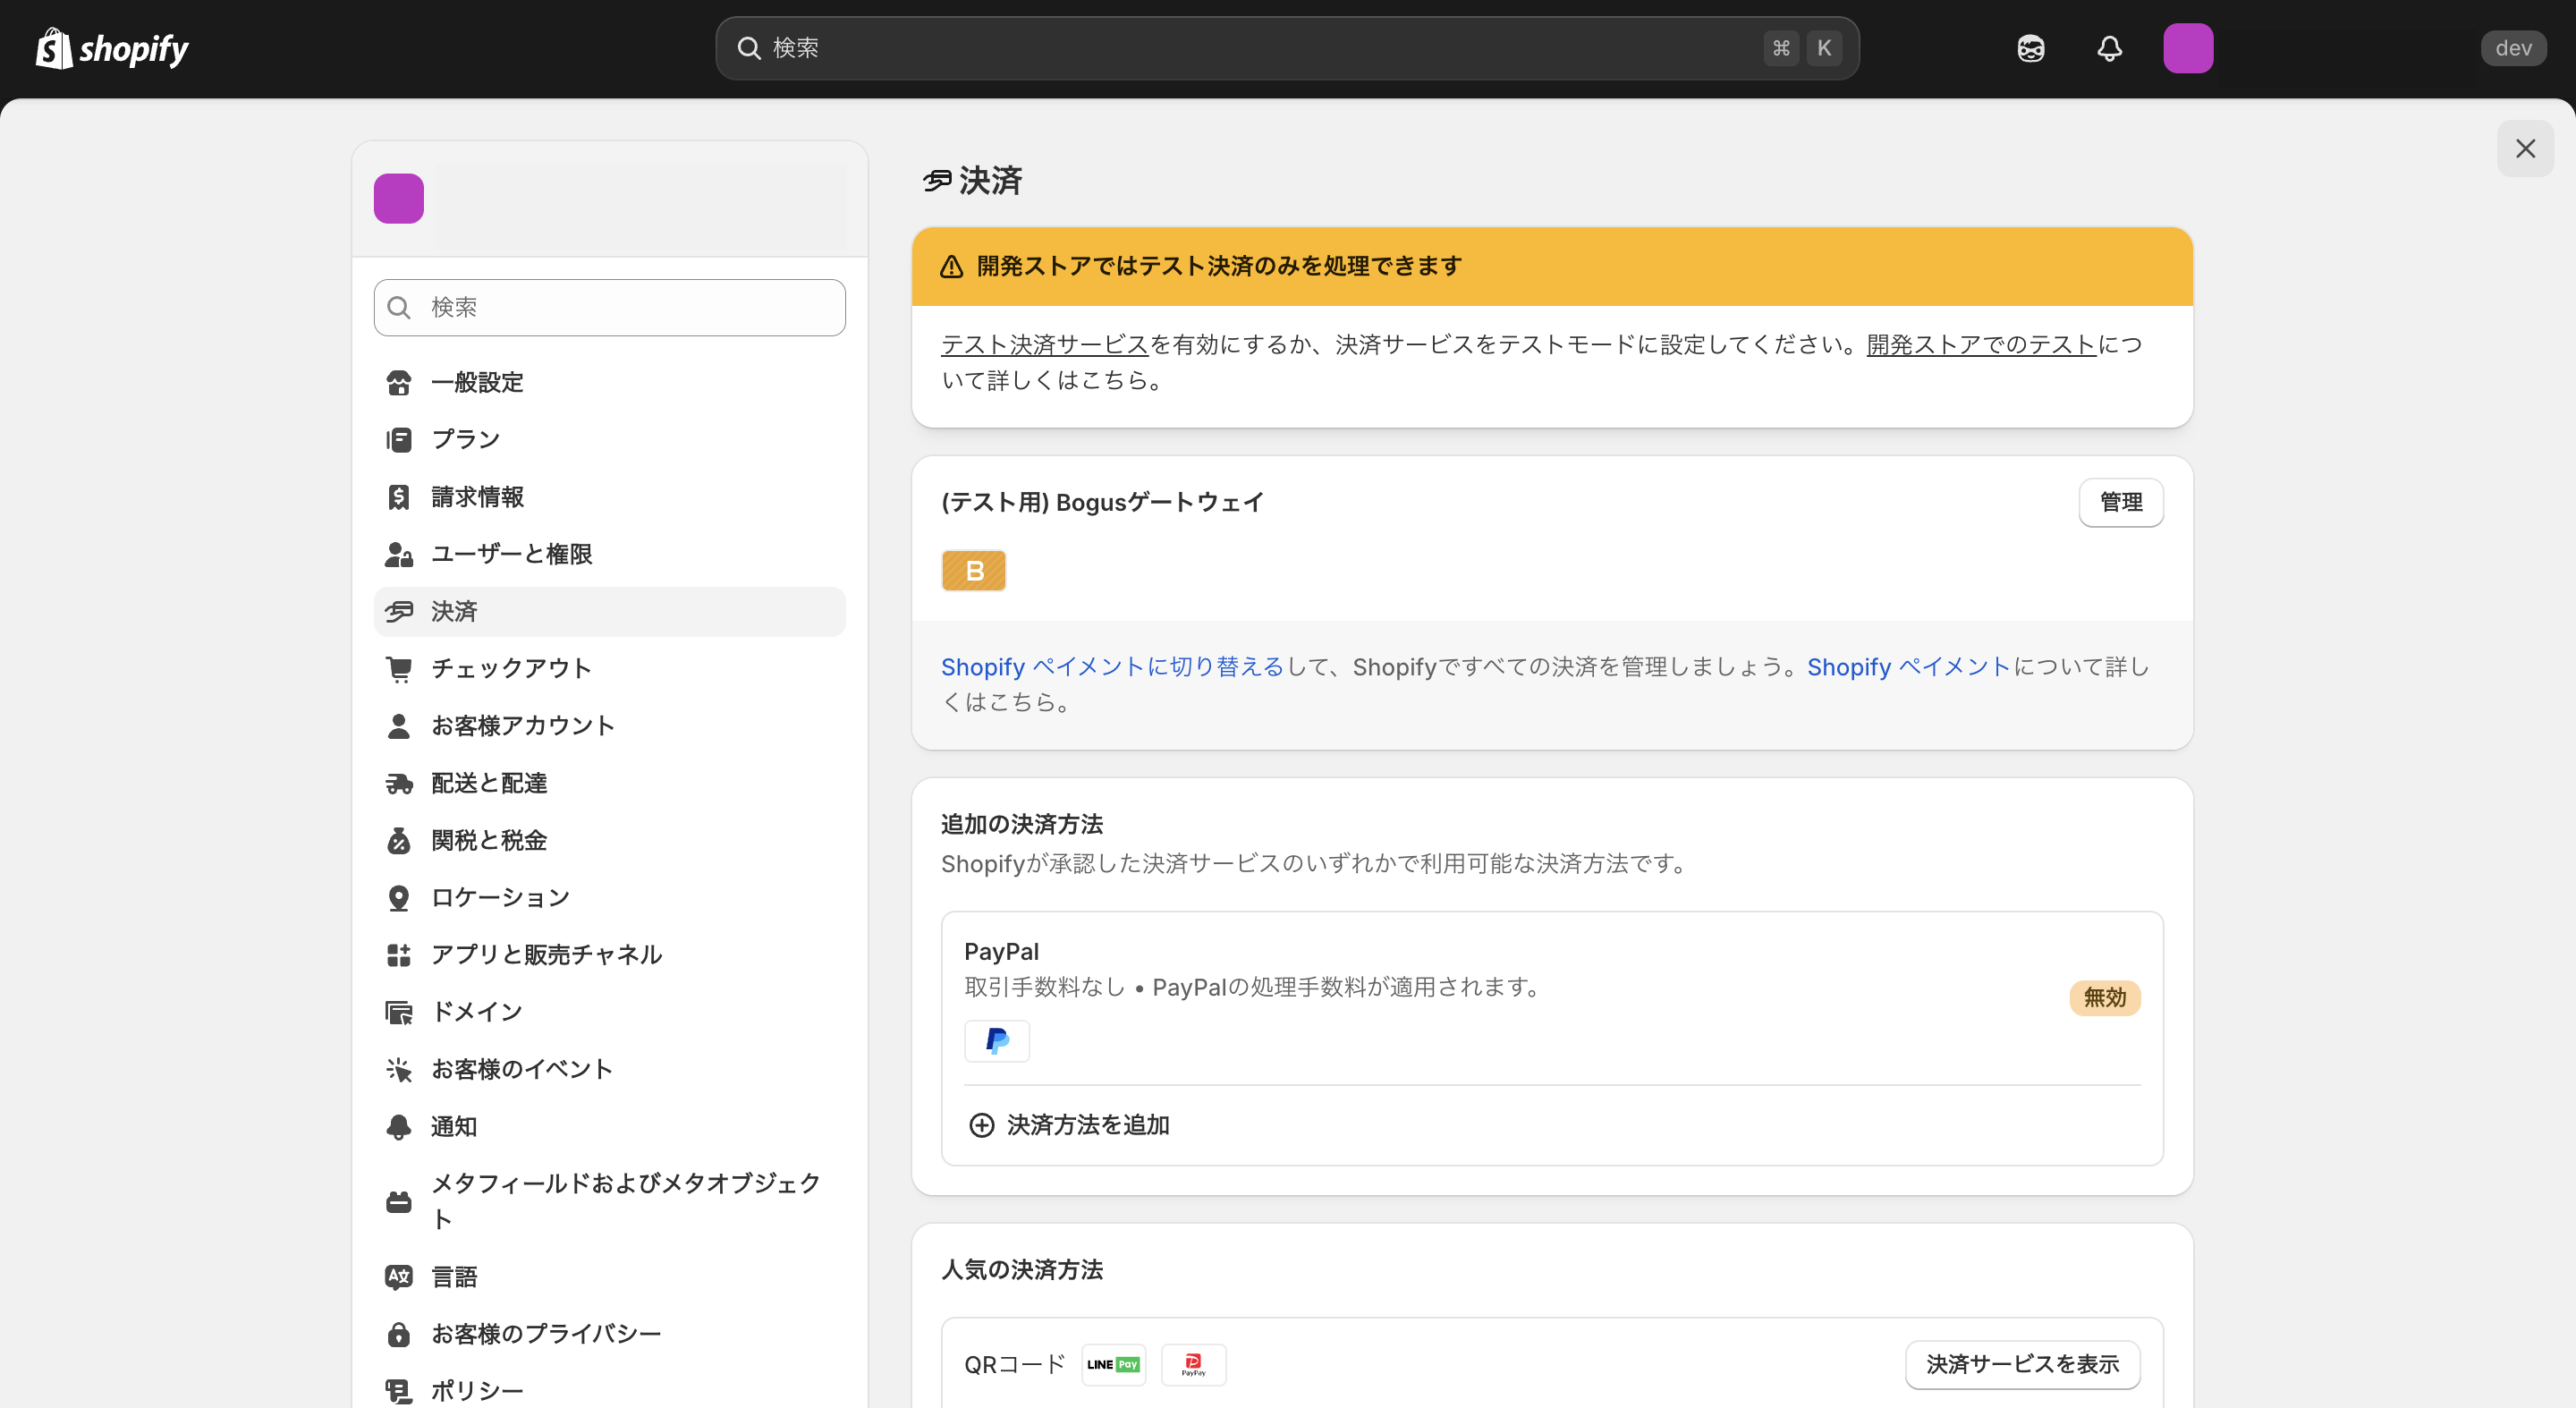Click 決済方法を追加
This screenshot has width=2576, height=1408.
(1087, 1124)
